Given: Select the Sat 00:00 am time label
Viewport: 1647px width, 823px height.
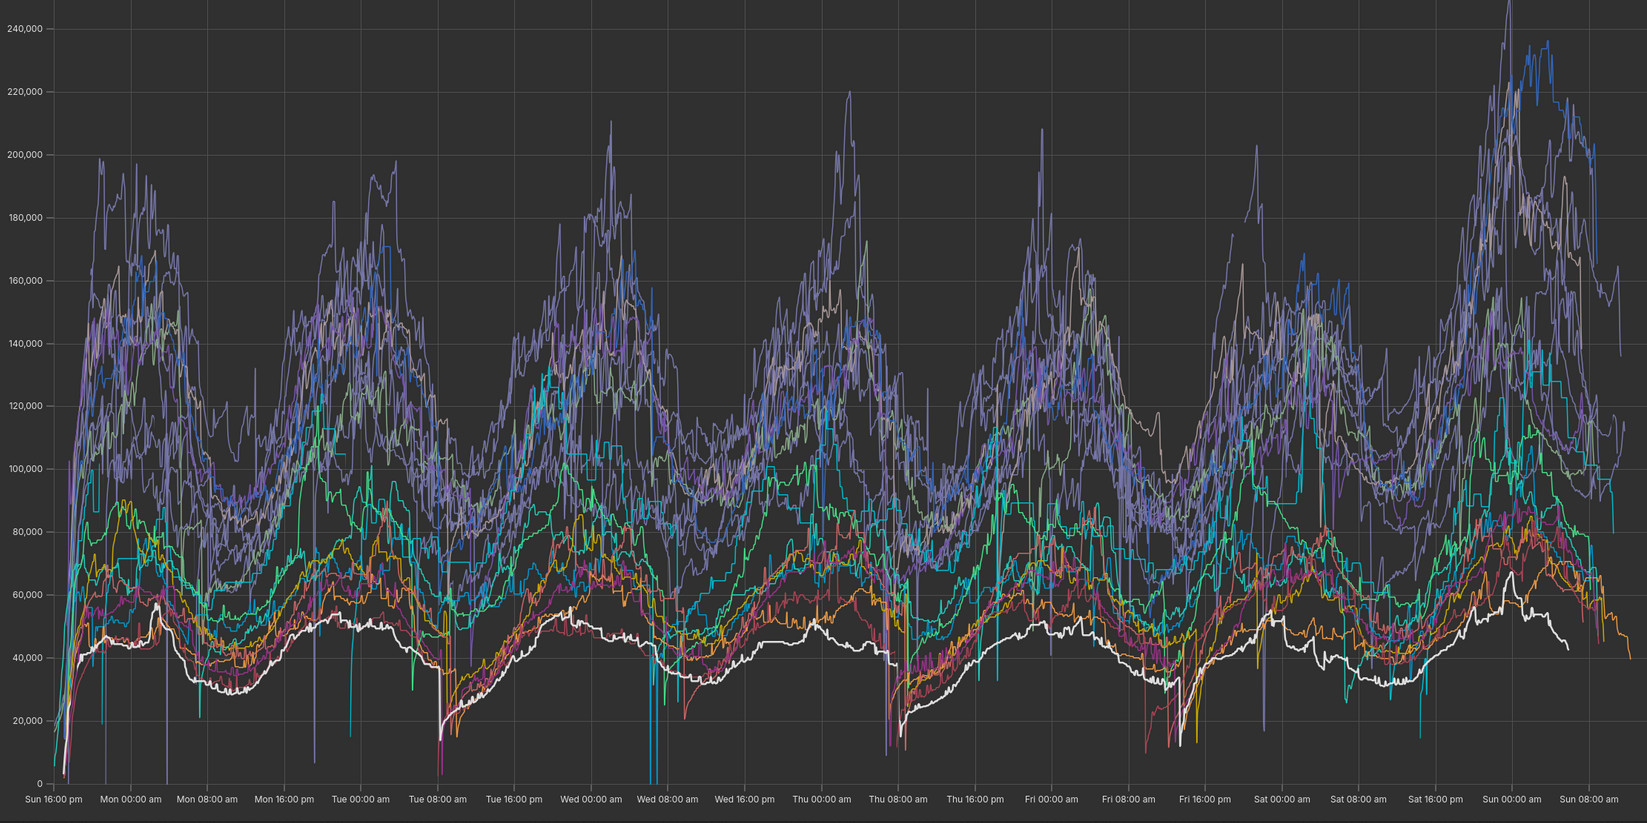Looking at the screenshot, I should 1282,799.
